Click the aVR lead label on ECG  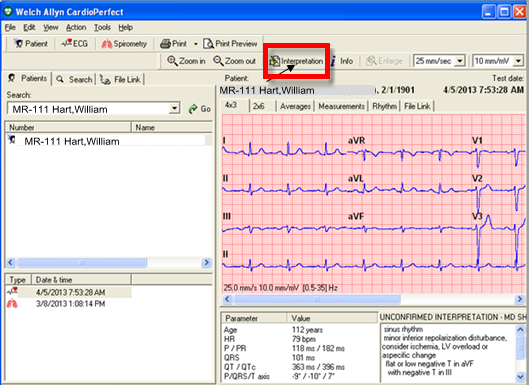[356, 140]
